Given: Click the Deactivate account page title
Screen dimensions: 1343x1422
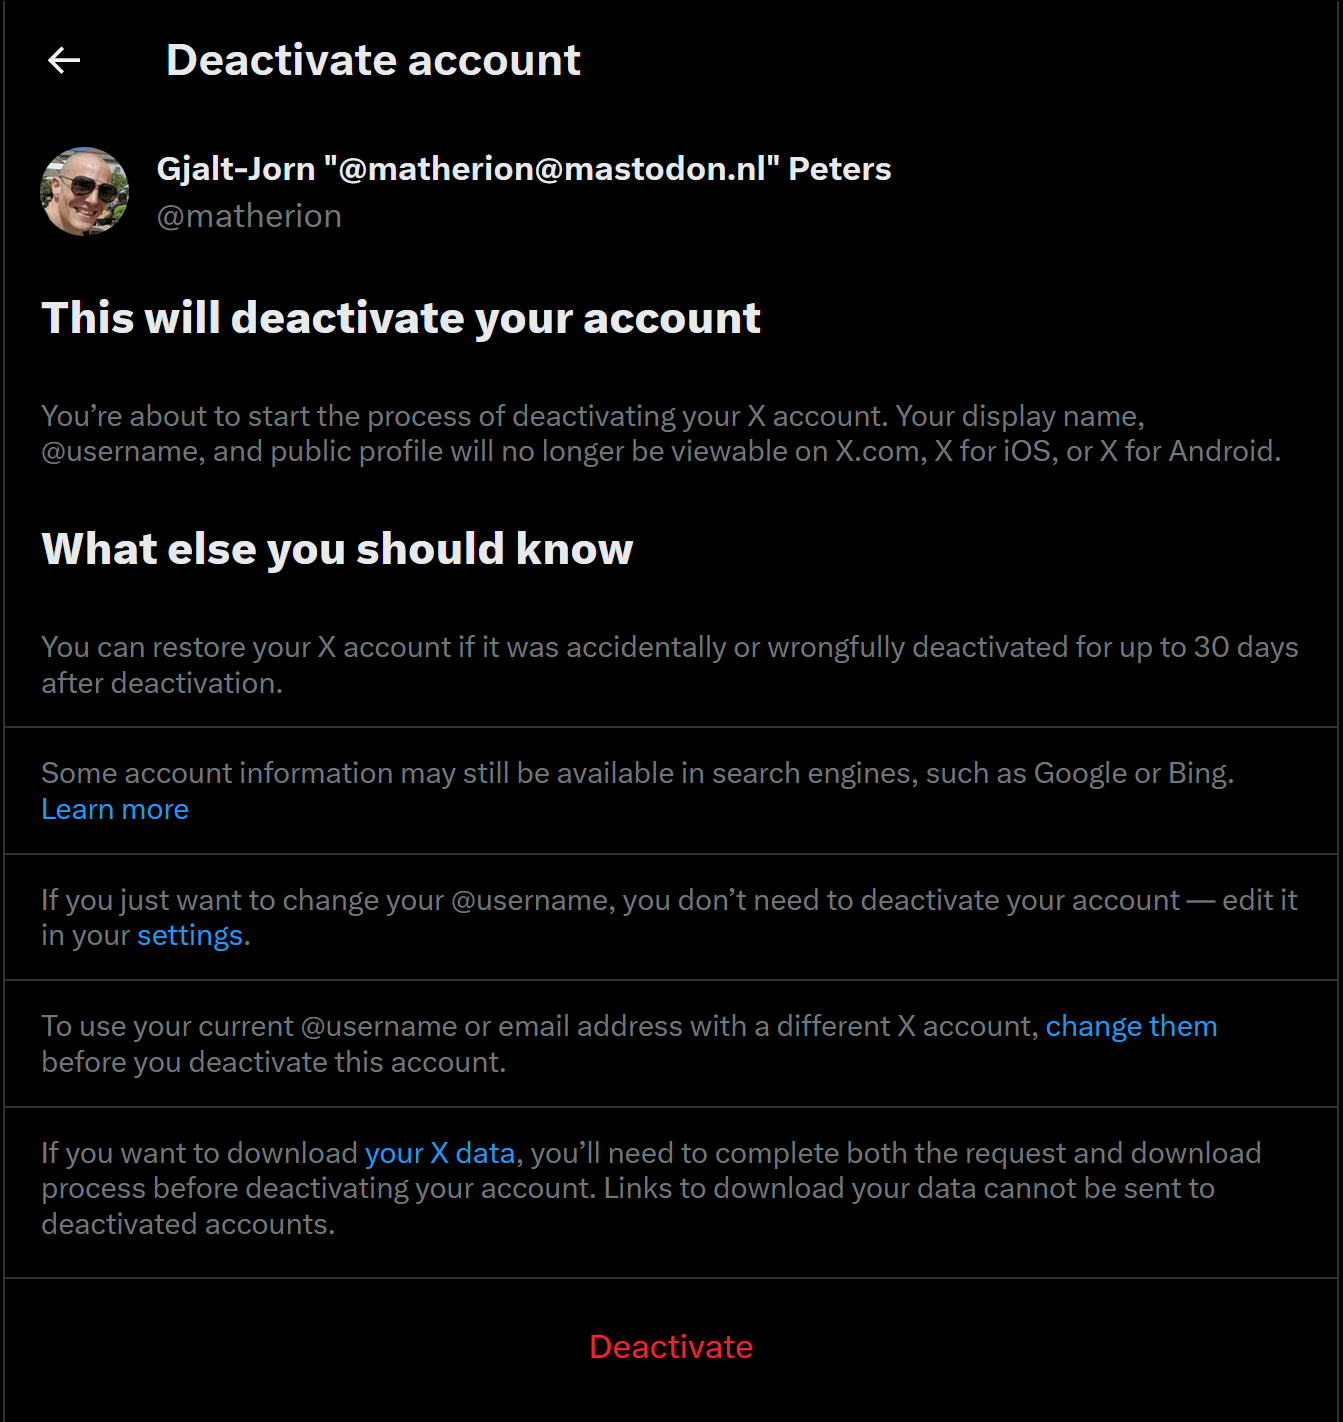Looking at the screenshot, I should coord(372,59).
